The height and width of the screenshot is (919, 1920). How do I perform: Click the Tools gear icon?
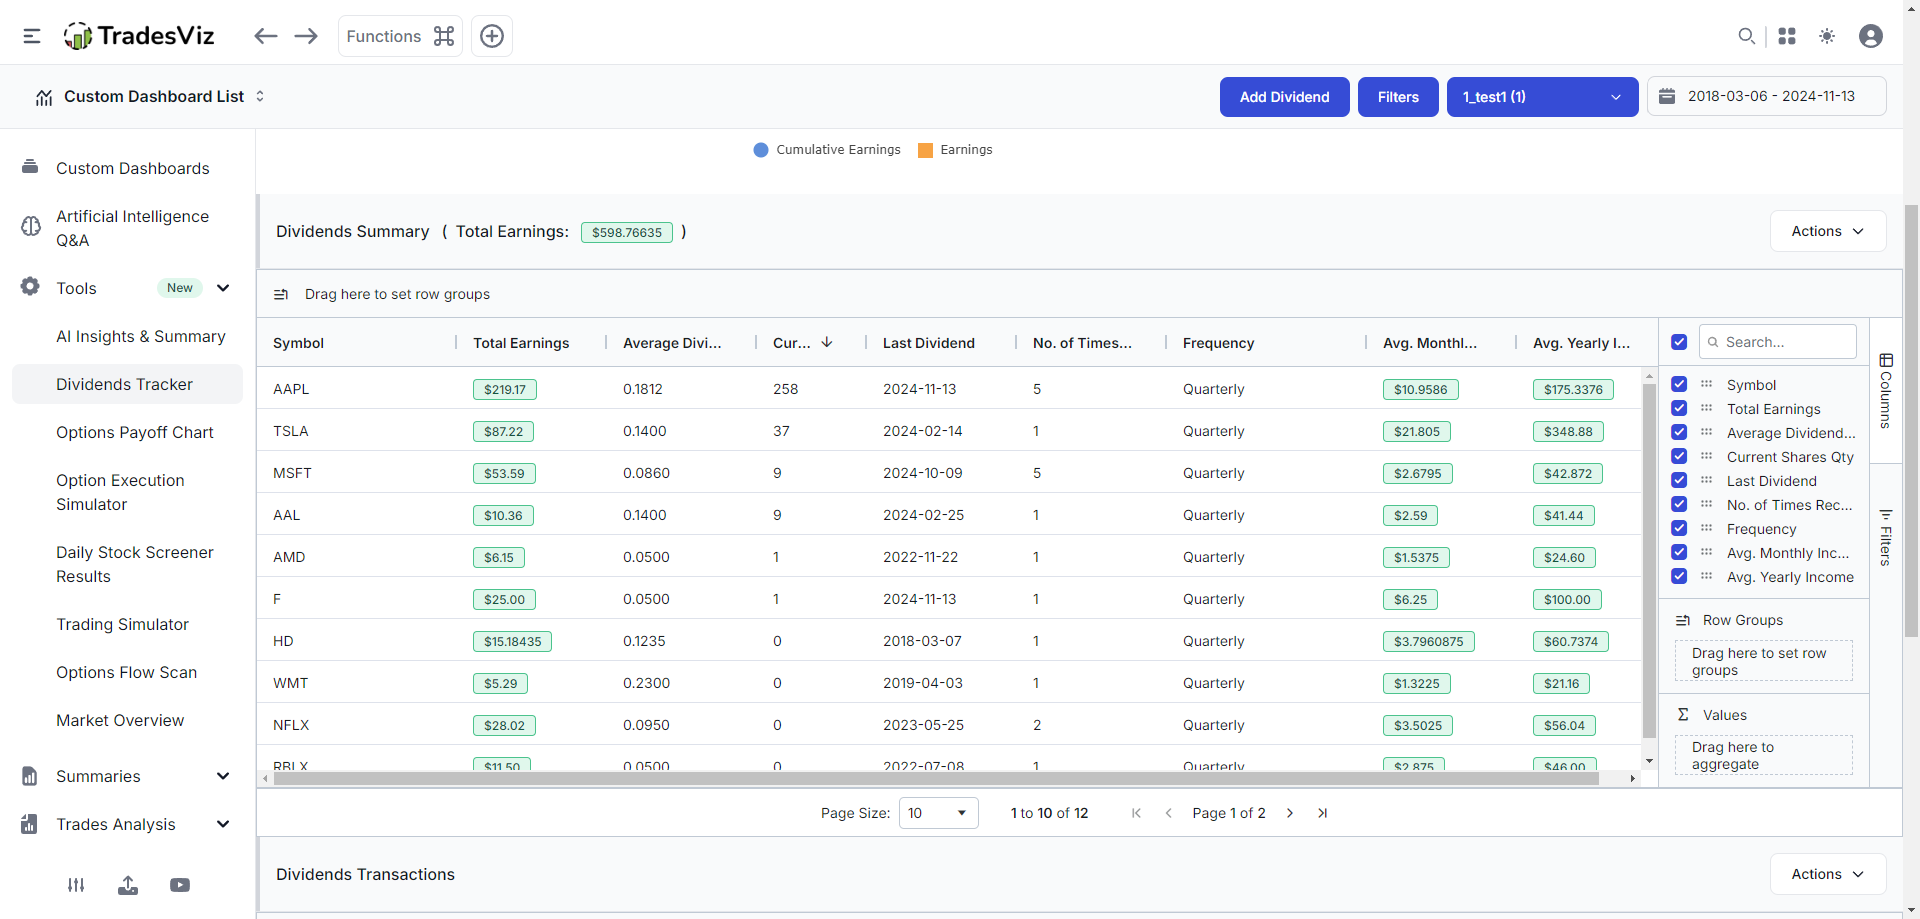pyautogui.click(x=30, y=287)
